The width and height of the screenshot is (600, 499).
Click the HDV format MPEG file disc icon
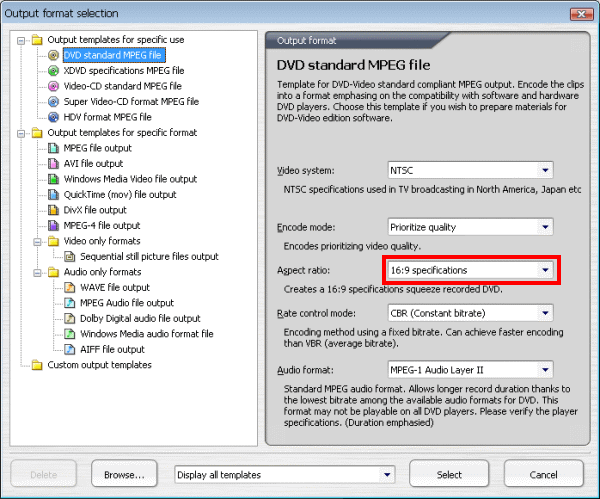tap(53, 117)
